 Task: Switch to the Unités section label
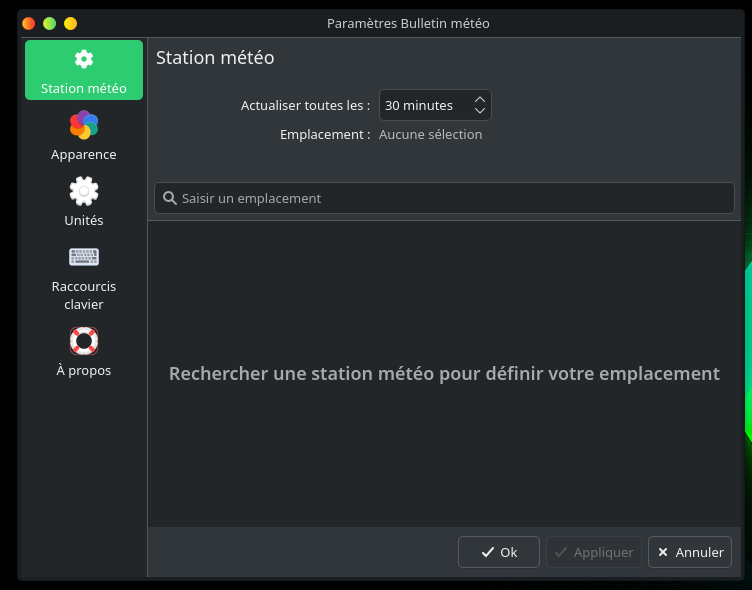point(84,220)
